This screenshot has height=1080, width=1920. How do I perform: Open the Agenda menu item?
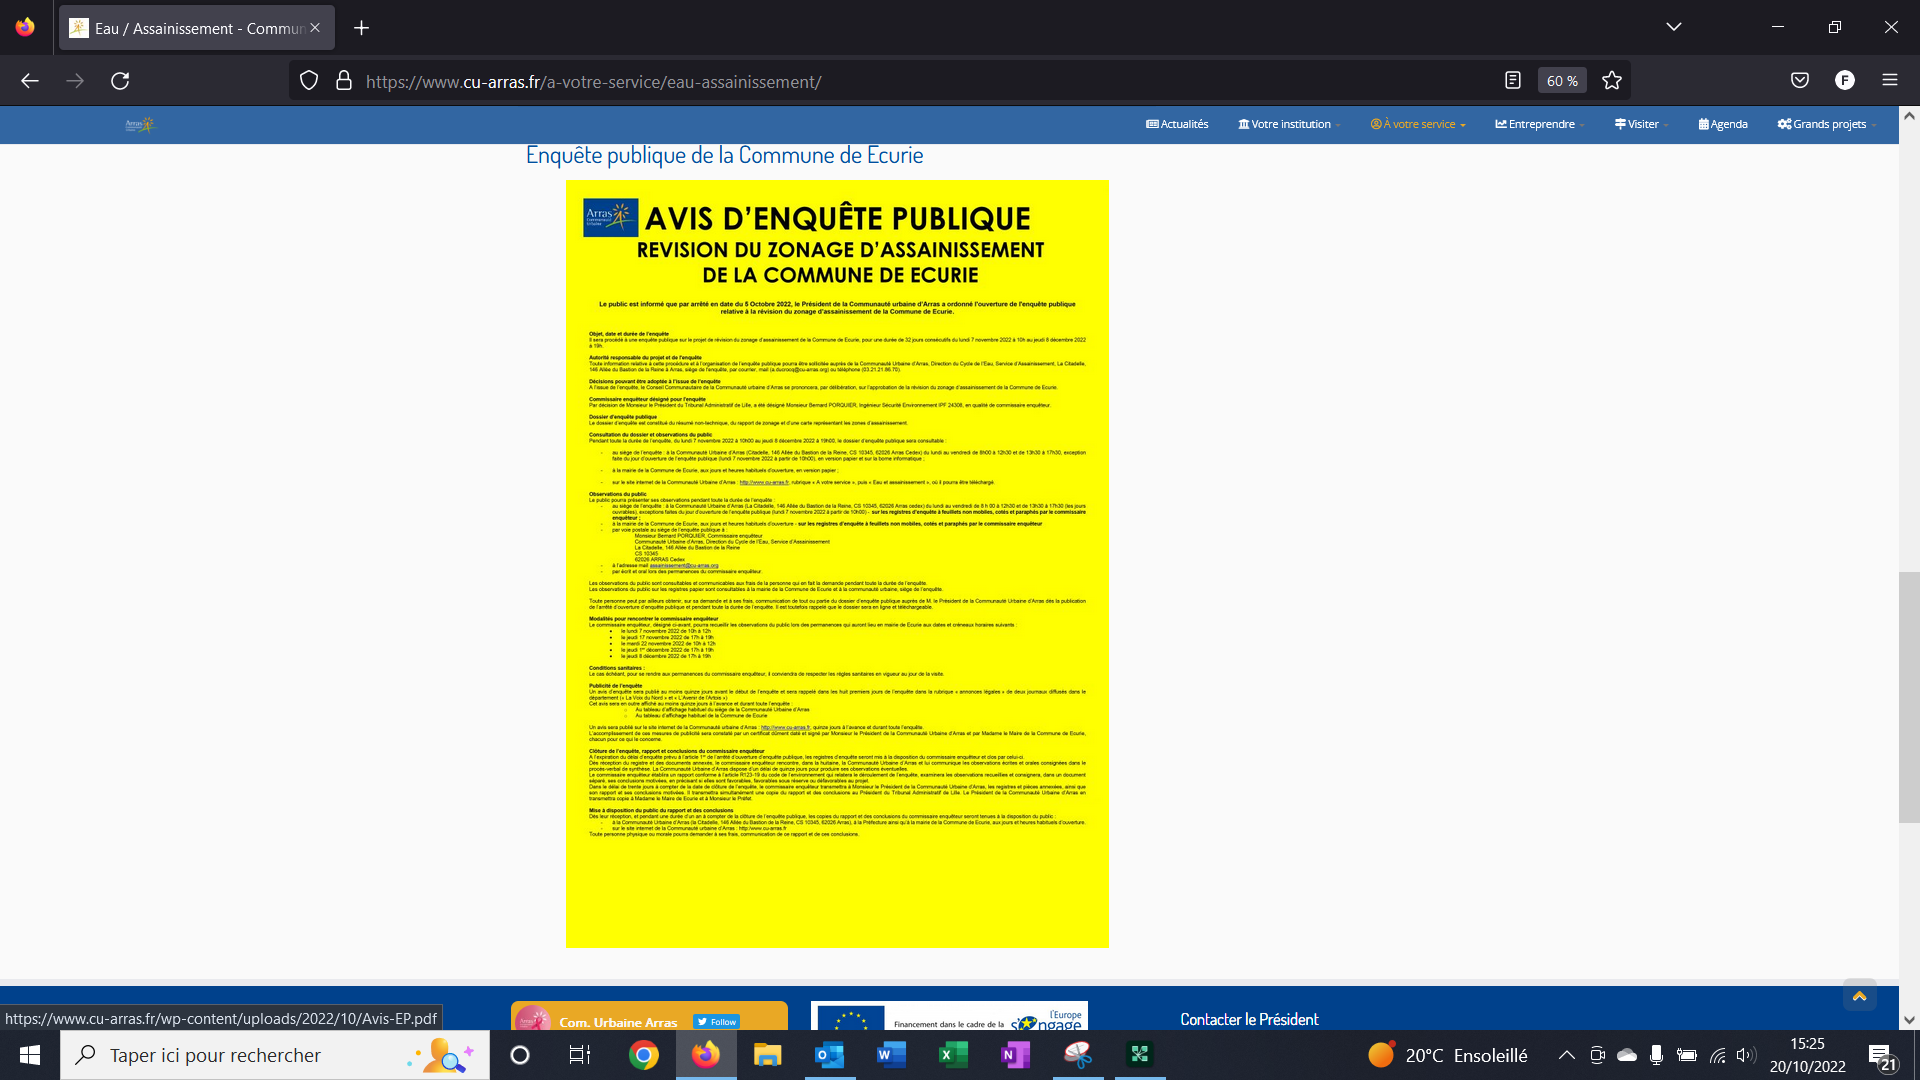coord(1723,124)
